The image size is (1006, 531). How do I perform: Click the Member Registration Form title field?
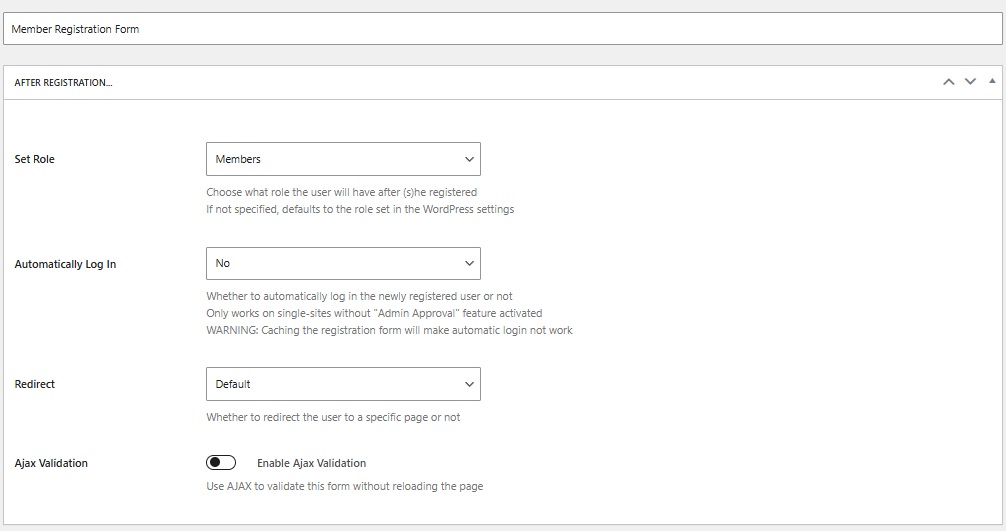pyautogui.click(x=502, y=29)
